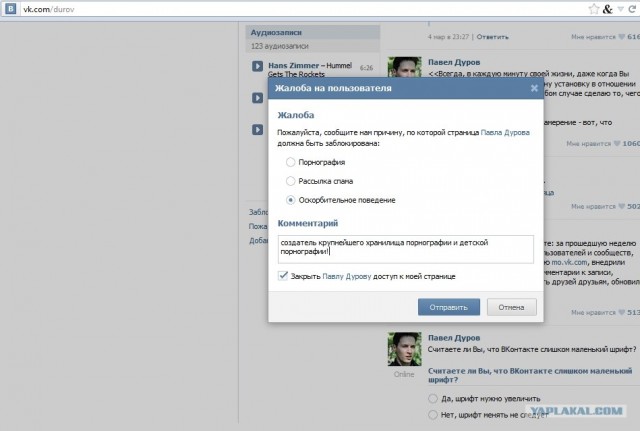Like the post with 616 likes
The image size is (640, 431).
coord(622,37)
